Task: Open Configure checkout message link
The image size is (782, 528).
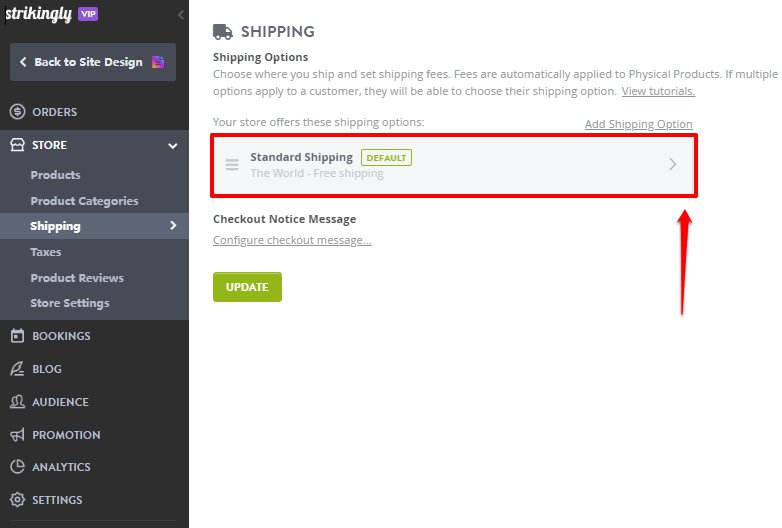Action: pos(292,240)
